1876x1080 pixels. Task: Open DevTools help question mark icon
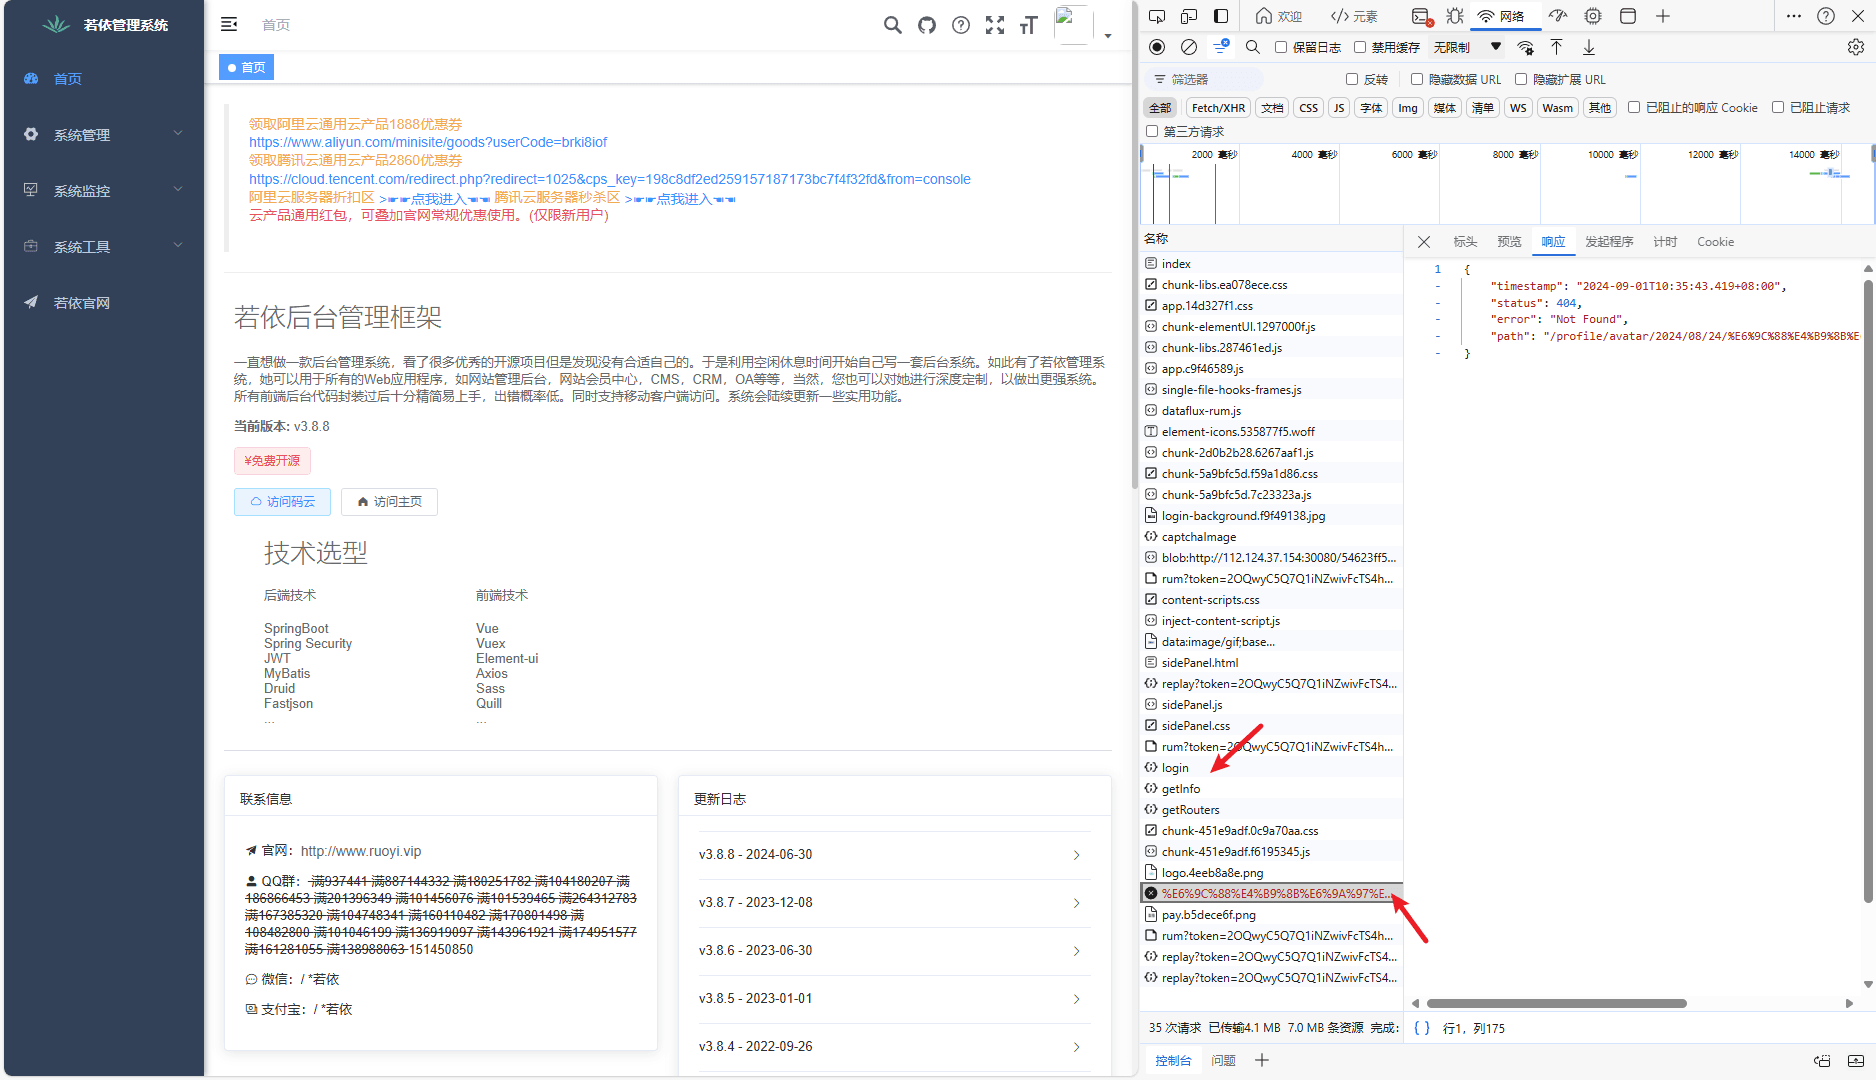click(1826, 16)
